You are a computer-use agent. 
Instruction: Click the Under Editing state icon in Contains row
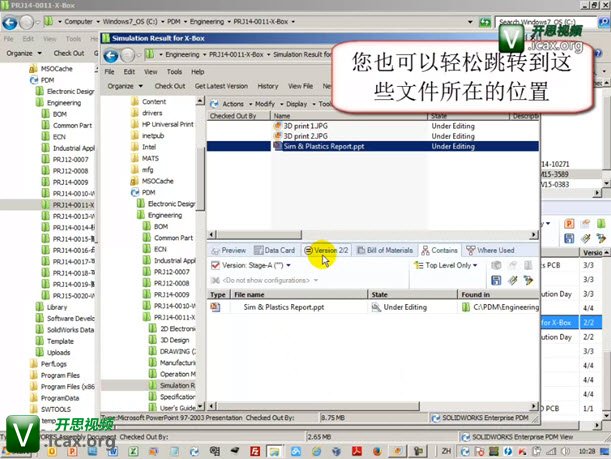(376, 307)
